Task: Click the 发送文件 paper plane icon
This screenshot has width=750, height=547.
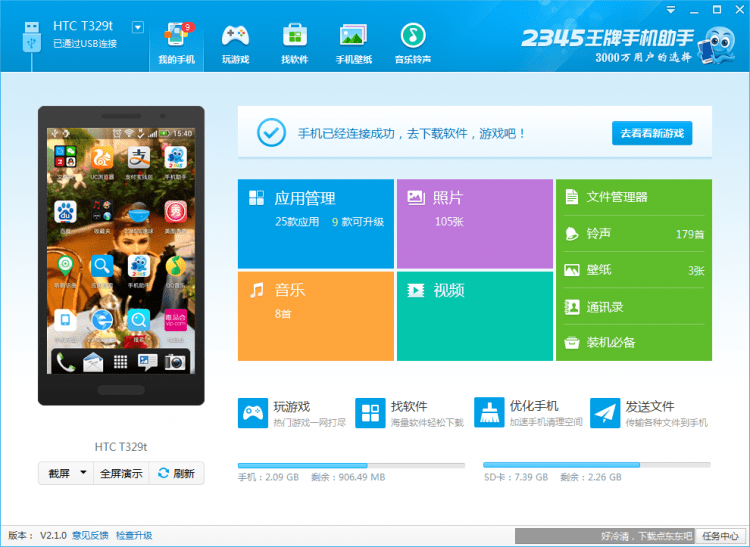Action: pos(604,412)
